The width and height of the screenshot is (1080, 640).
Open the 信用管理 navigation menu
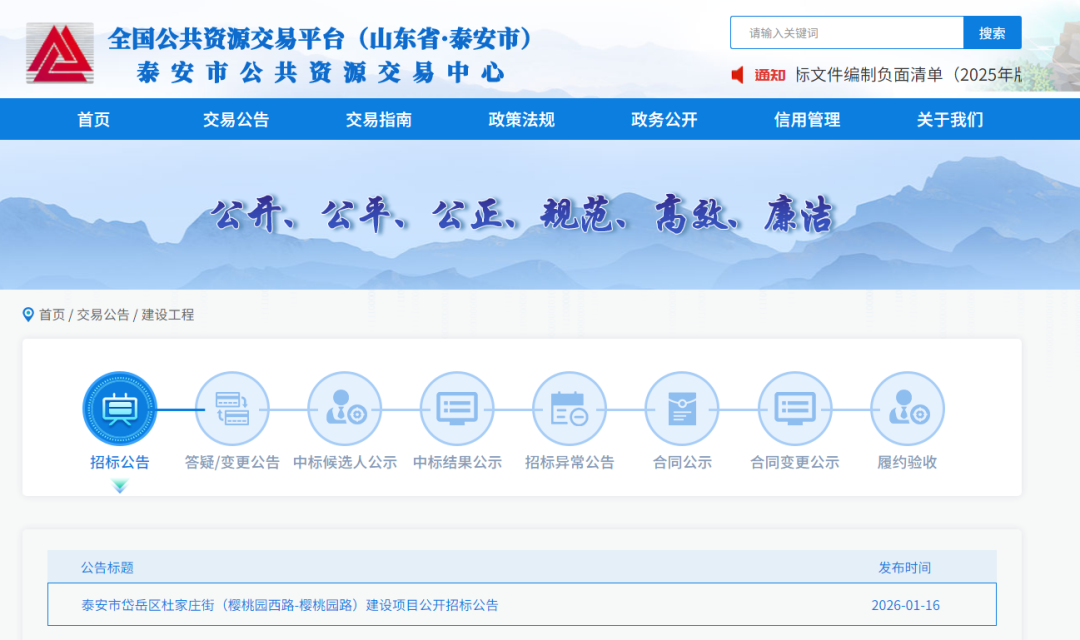tap(807, 120)
